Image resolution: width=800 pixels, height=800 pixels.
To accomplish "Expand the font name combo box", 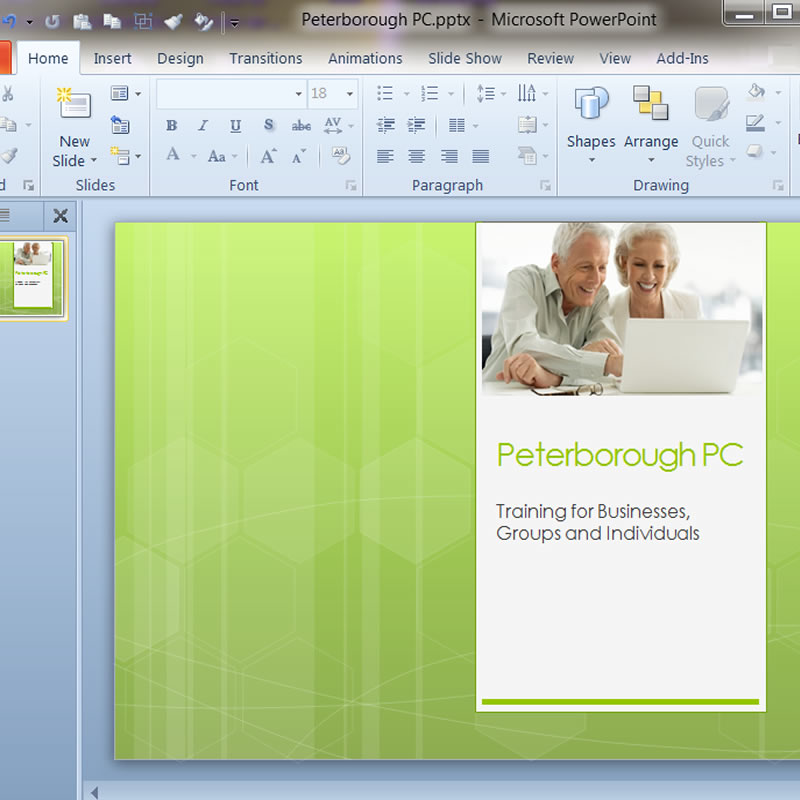I will click(298, 94).
